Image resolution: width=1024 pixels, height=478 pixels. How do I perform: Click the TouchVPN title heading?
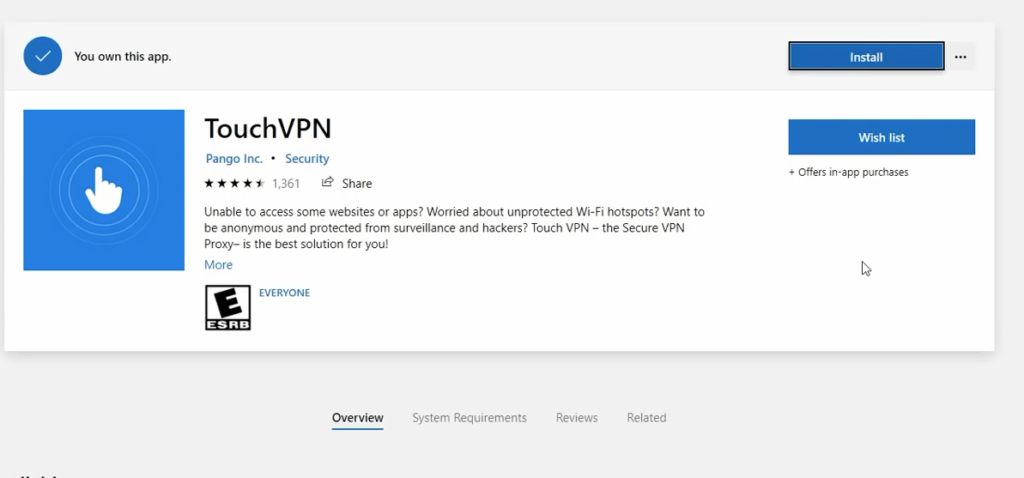268,129
